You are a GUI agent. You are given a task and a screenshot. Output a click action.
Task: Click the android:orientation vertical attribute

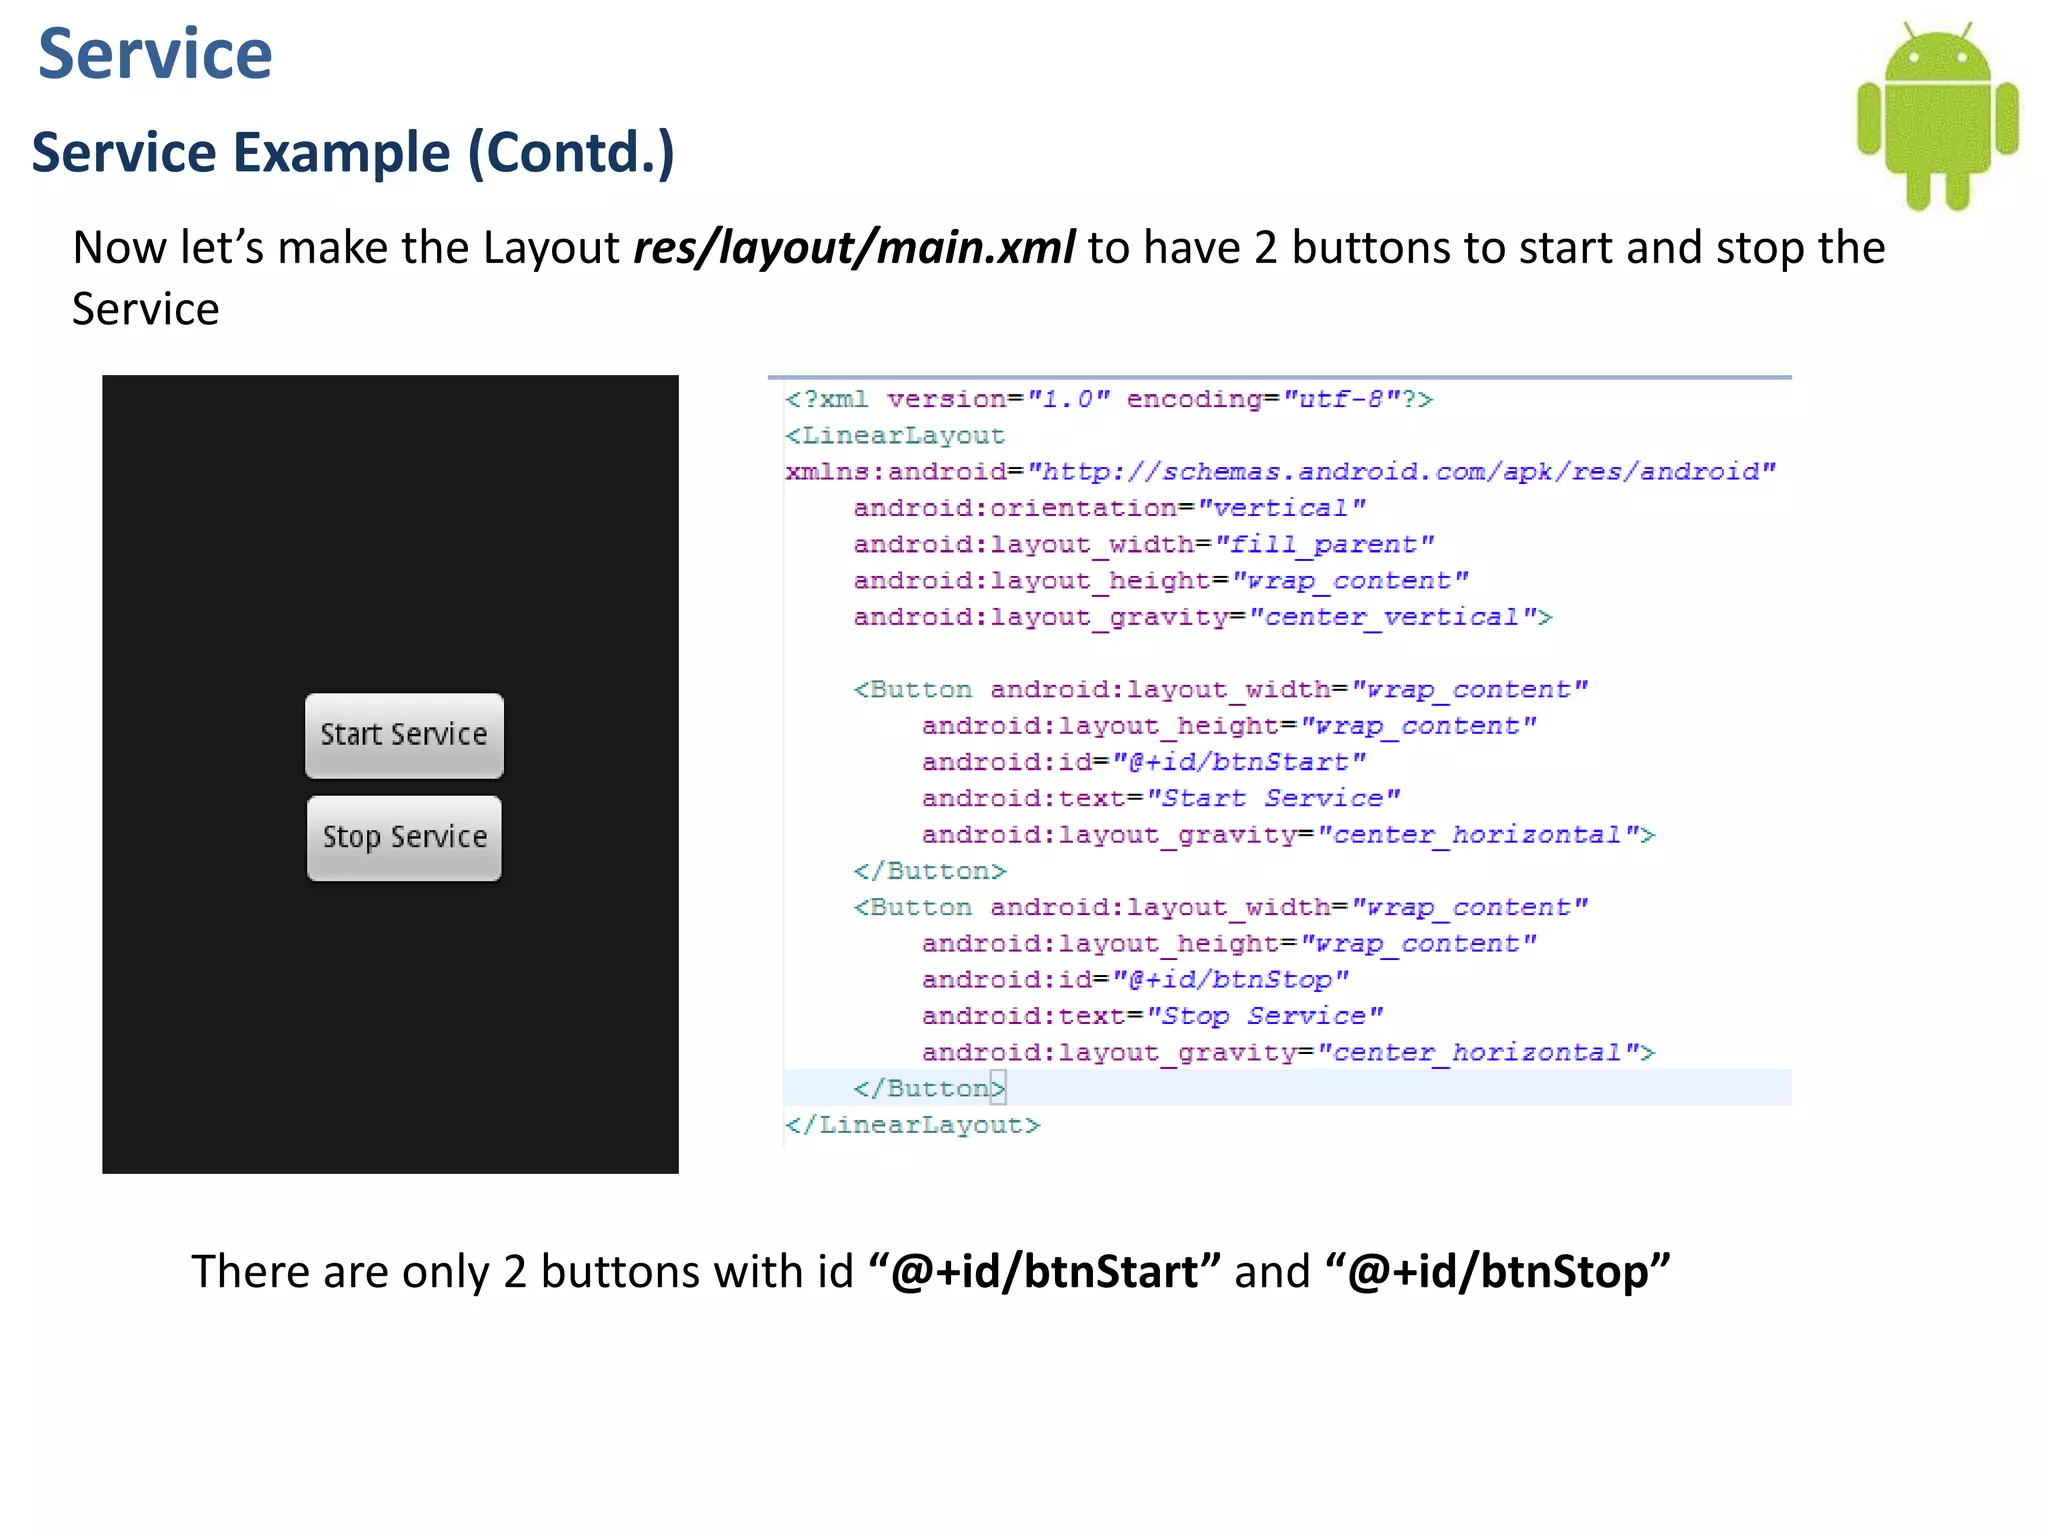click(1108, 508)
